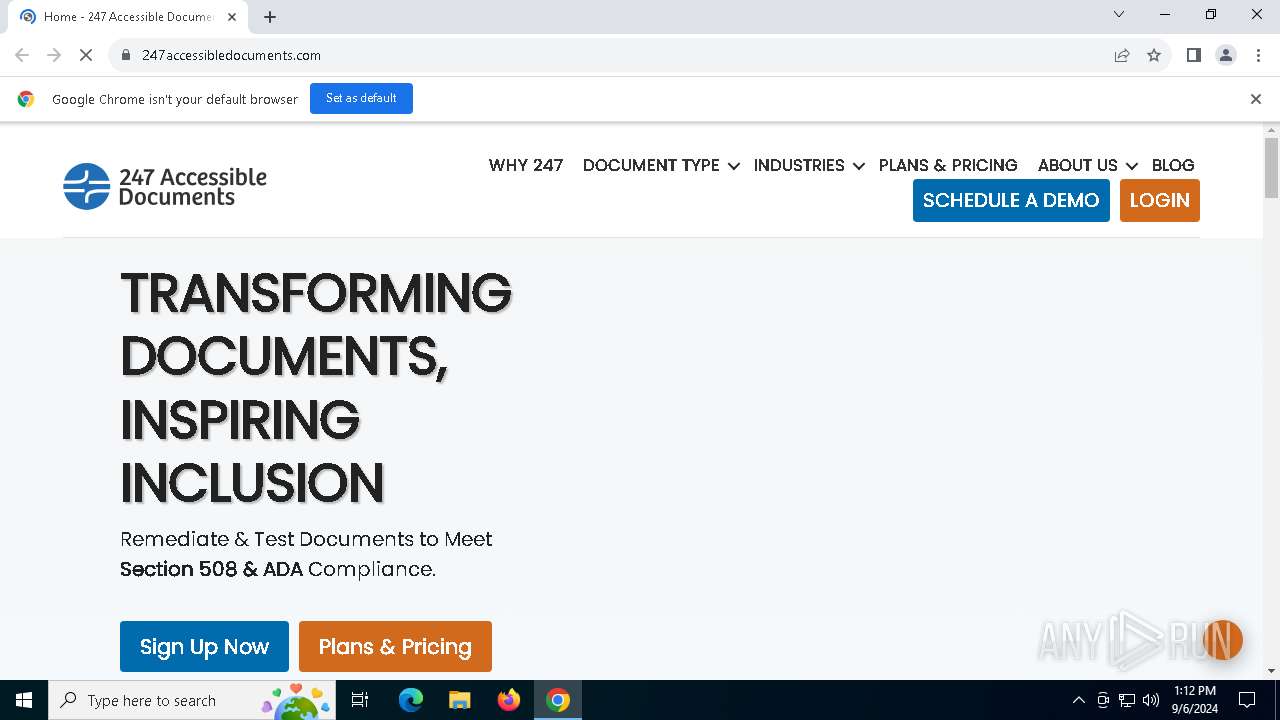
Task: Click the 247 Accessible Documents logo
Action: click(x=165, y=186)
